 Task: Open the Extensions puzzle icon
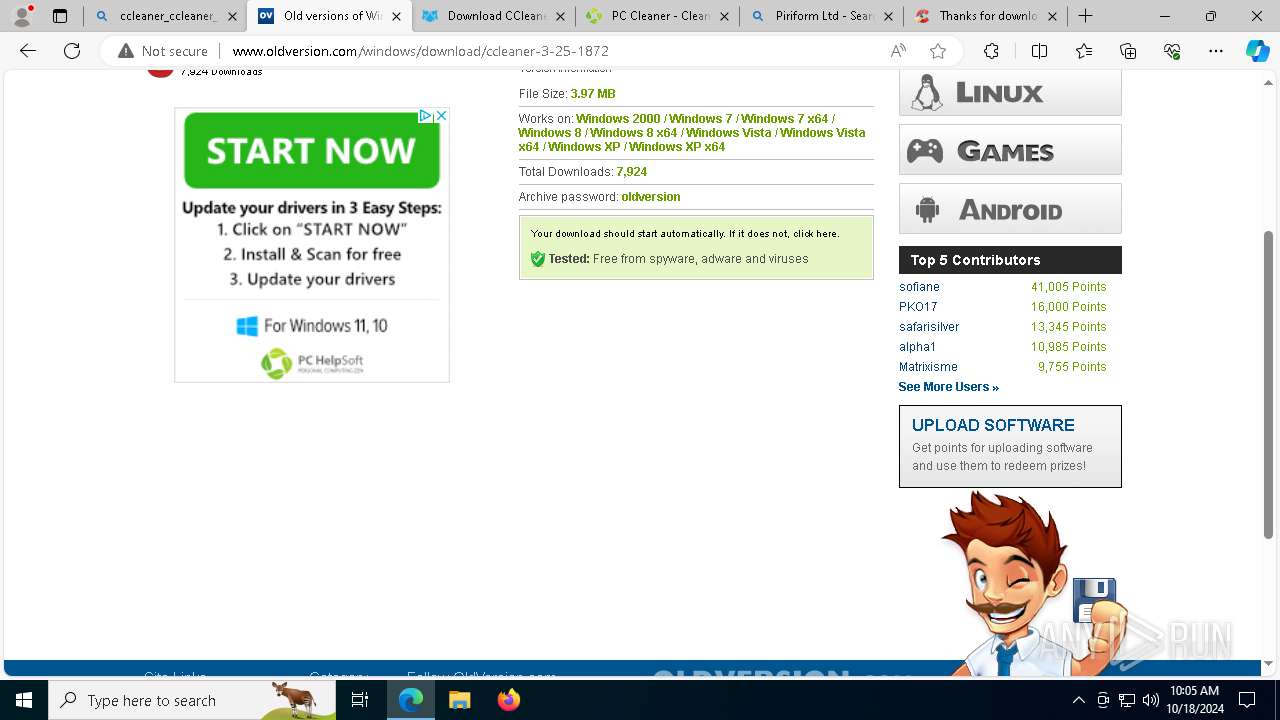pyautogui.click(x=991, y=51)
